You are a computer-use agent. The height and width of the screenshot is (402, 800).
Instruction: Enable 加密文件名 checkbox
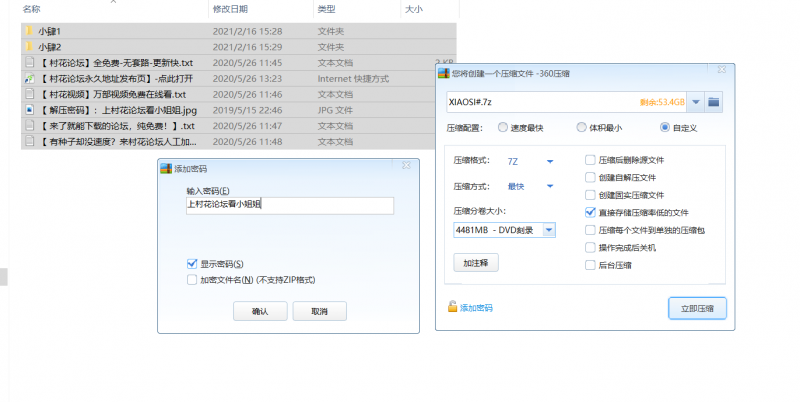click(192, 280)
